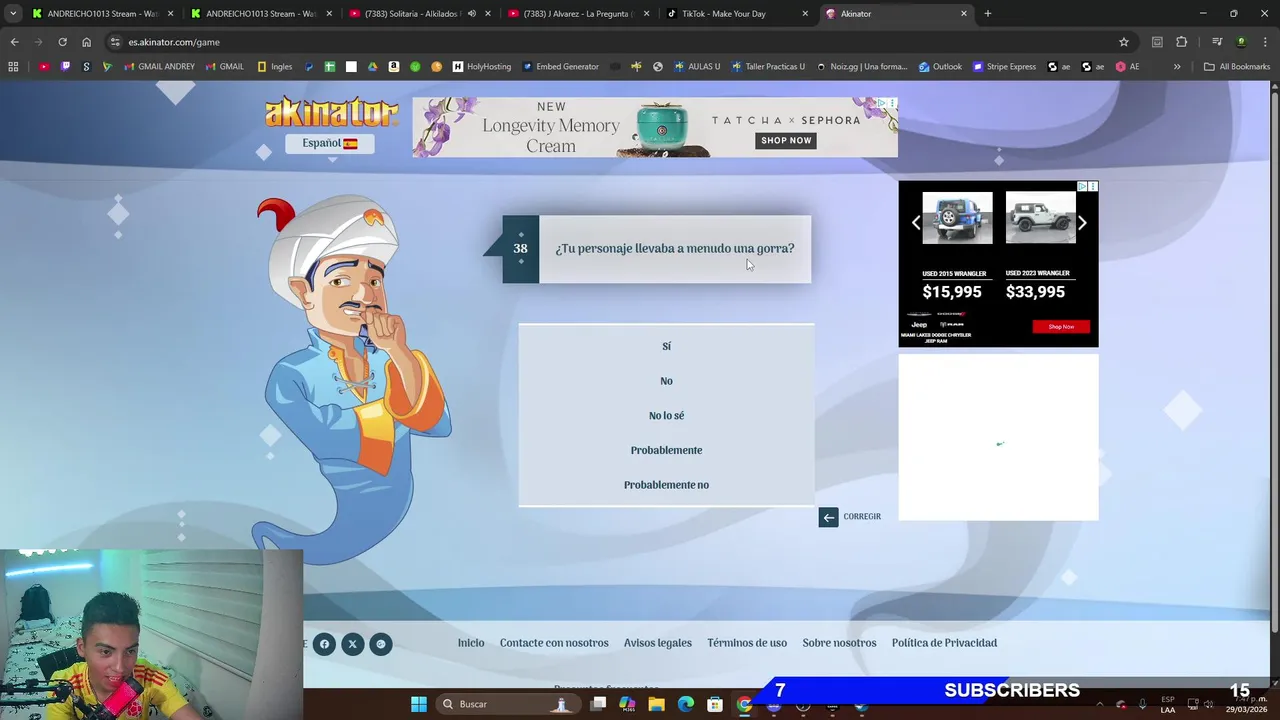Answer "No" to the Akinator question

click(x=666, y=381)
